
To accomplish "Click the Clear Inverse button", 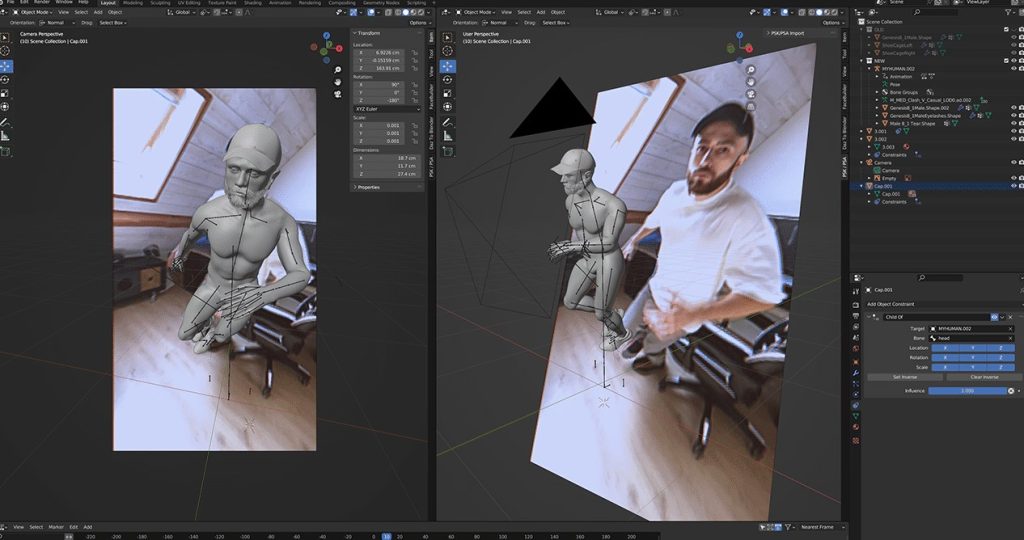I will coord(983,377).
